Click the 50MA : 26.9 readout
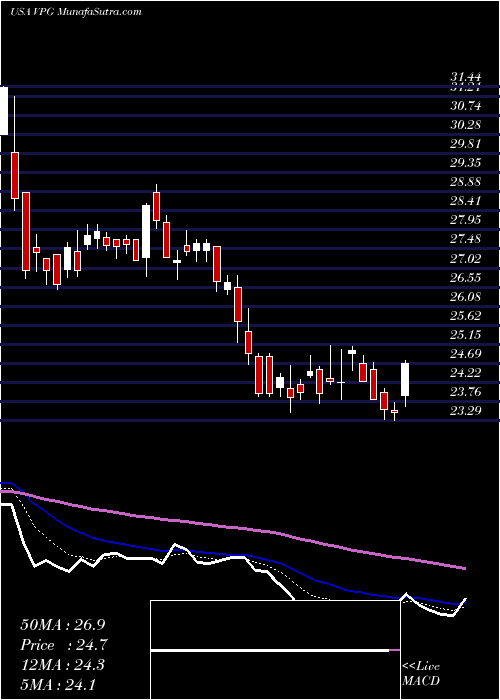Image resolution: width=500 pixels, height=700 pixels. (x=63, y=625)
